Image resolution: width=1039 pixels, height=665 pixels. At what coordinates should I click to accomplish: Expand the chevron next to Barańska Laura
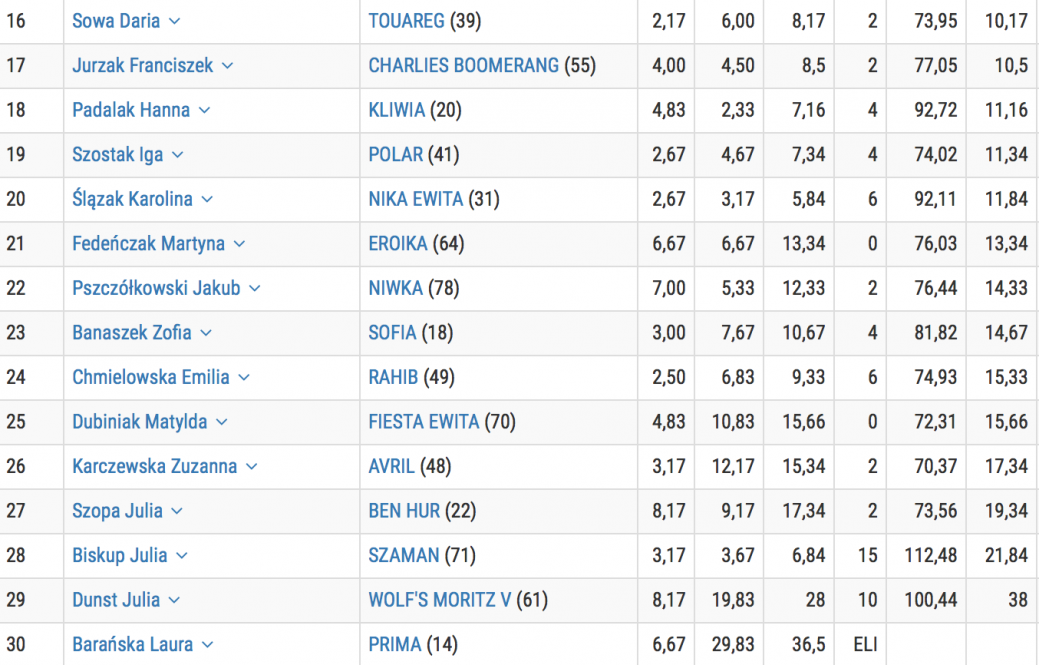[207, 644]
